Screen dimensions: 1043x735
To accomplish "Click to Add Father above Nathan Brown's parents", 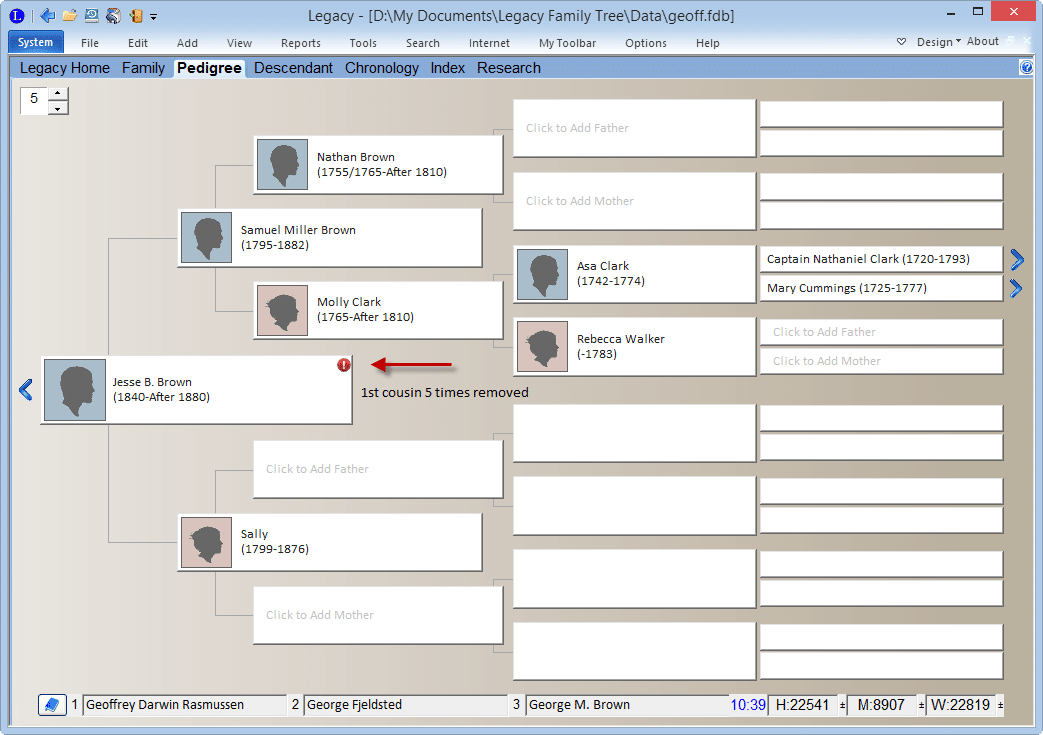I will (x=635, y=128).
